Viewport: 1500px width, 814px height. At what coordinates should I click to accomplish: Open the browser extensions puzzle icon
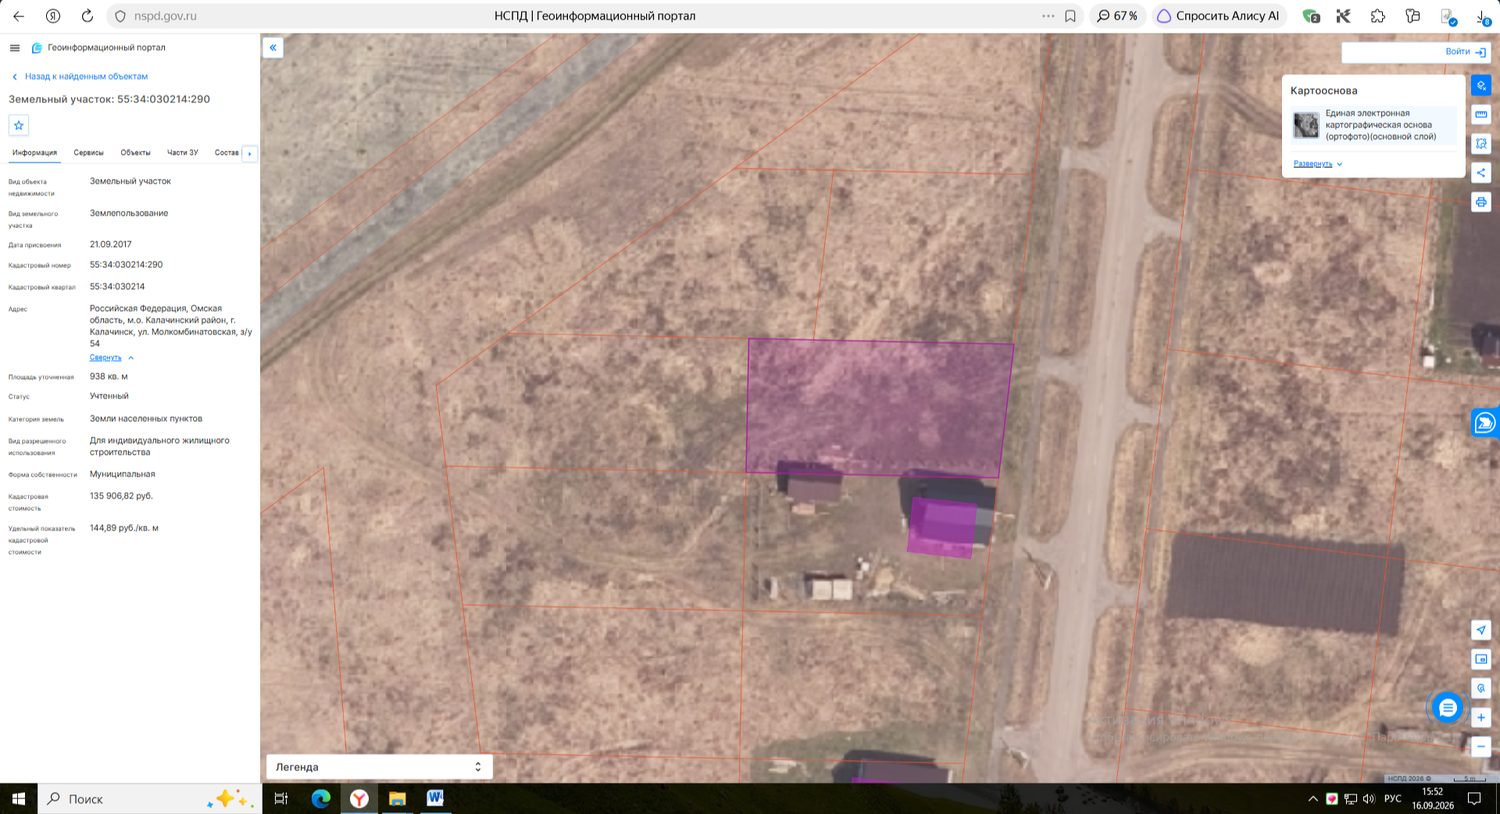tap(1378, 16)
